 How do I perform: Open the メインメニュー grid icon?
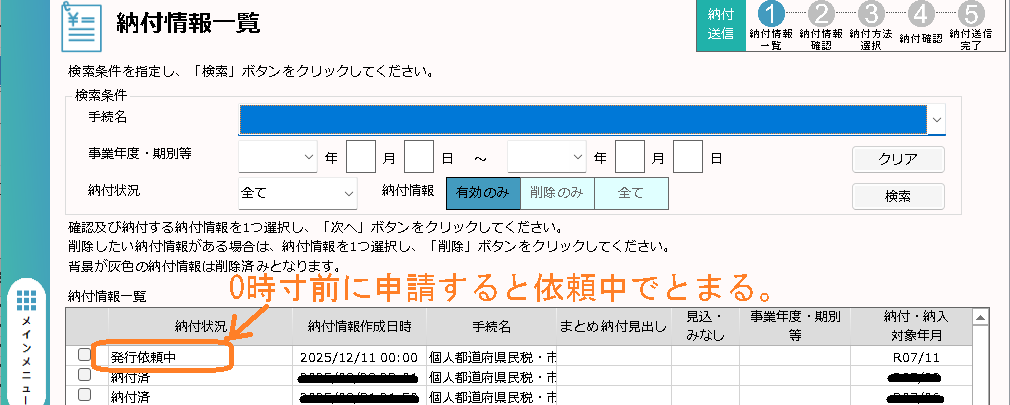coord(27,301)
